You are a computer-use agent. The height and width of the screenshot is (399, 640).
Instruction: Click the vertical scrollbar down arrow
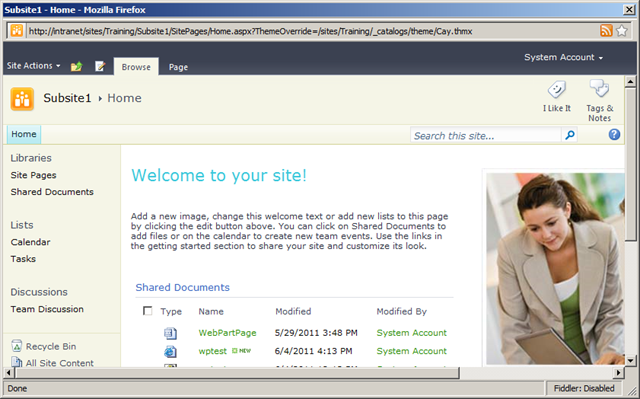pos(630,360)
